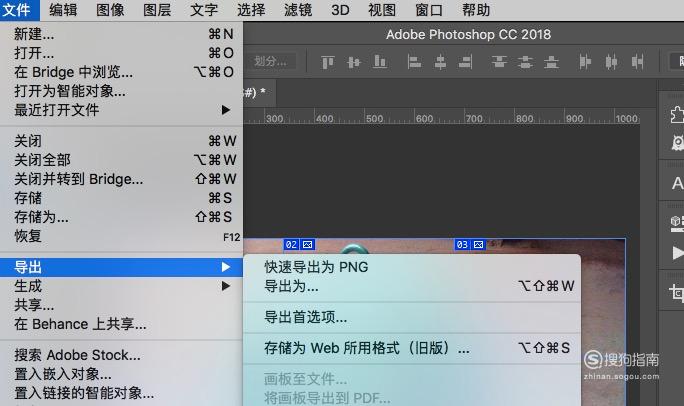The width and height of the screenshot is (684, 406).
Task: Open the 图像 menu
Action: click(110, 10)
